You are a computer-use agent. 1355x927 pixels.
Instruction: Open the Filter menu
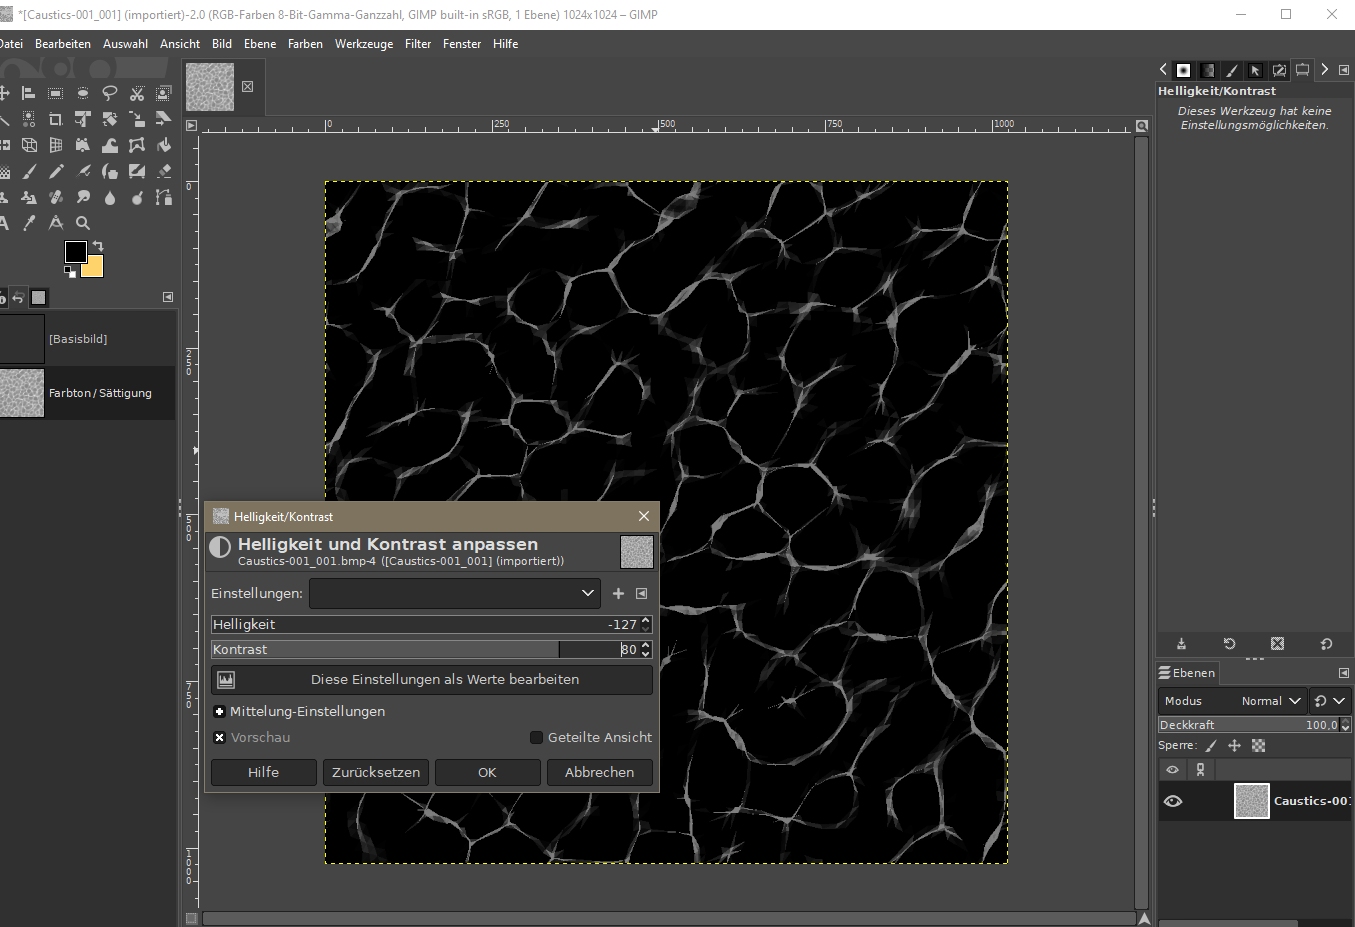pos(418,44)
